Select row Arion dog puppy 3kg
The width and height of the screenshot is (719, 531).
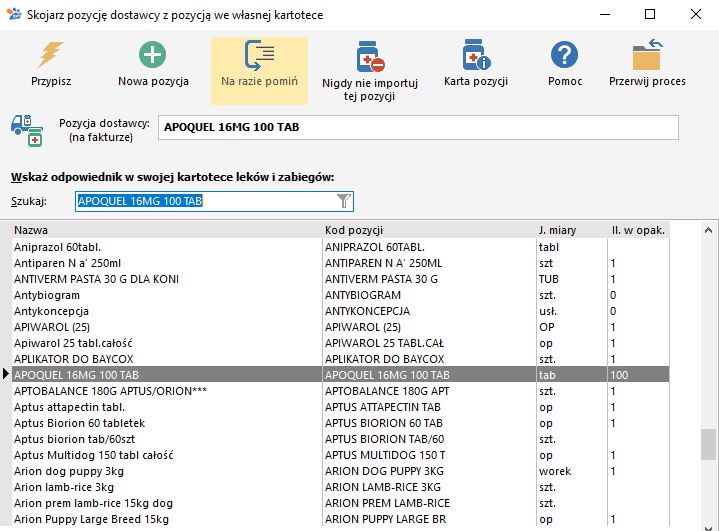click(x=340, y=471)
